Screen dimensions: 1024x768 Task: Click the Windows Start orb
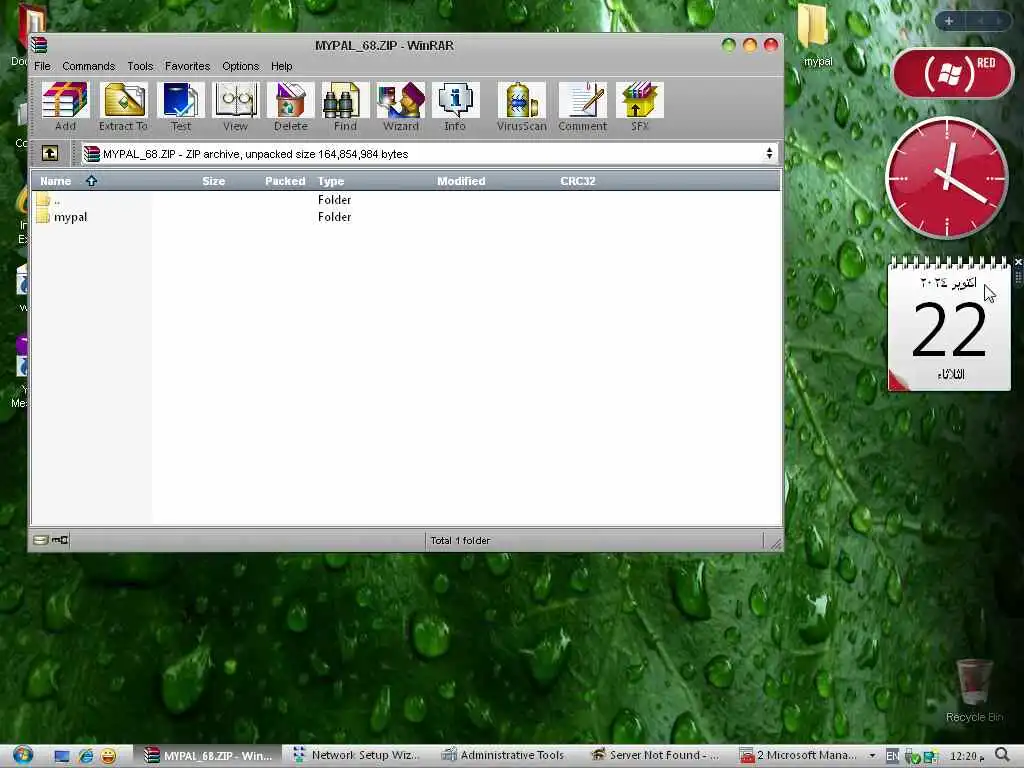[22, 756]
